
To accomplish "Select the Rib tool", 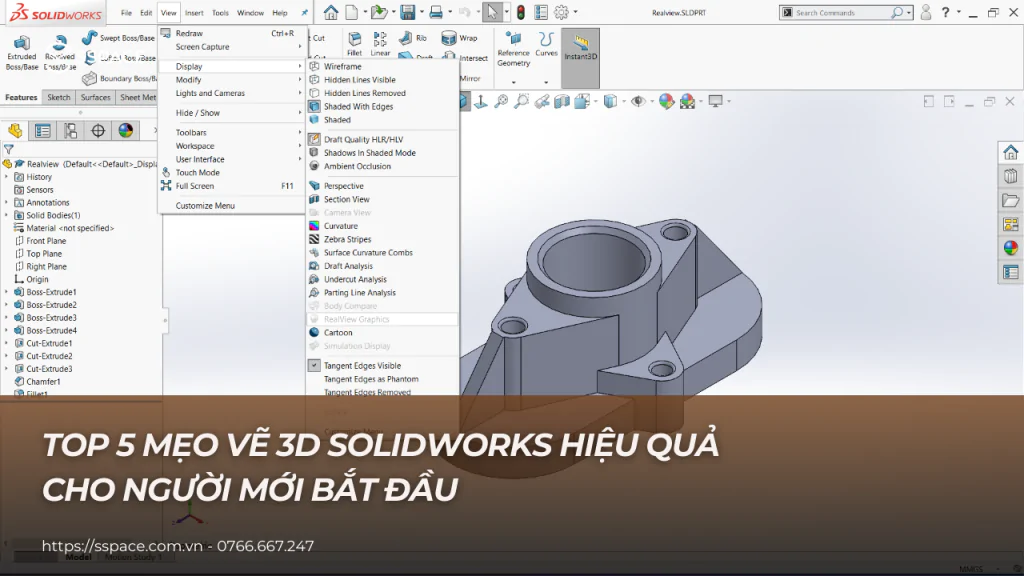I will pyautogui.click(x=413, y=38).
